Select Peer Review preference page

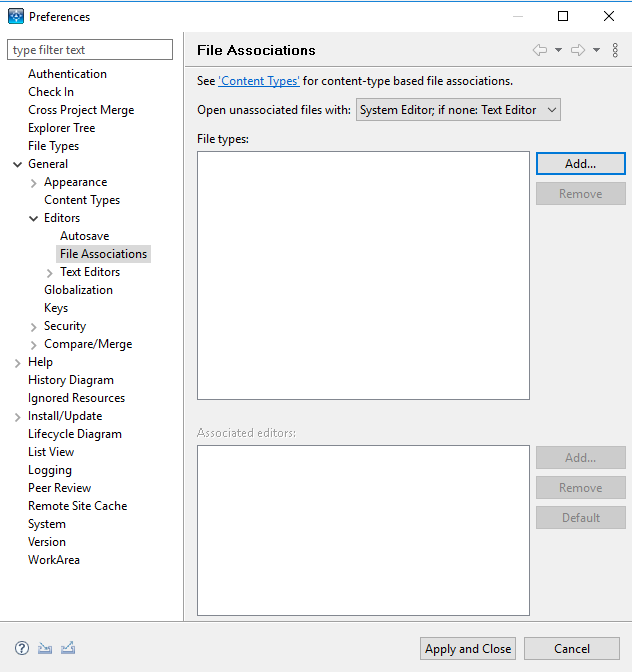[x=60, y=488]
